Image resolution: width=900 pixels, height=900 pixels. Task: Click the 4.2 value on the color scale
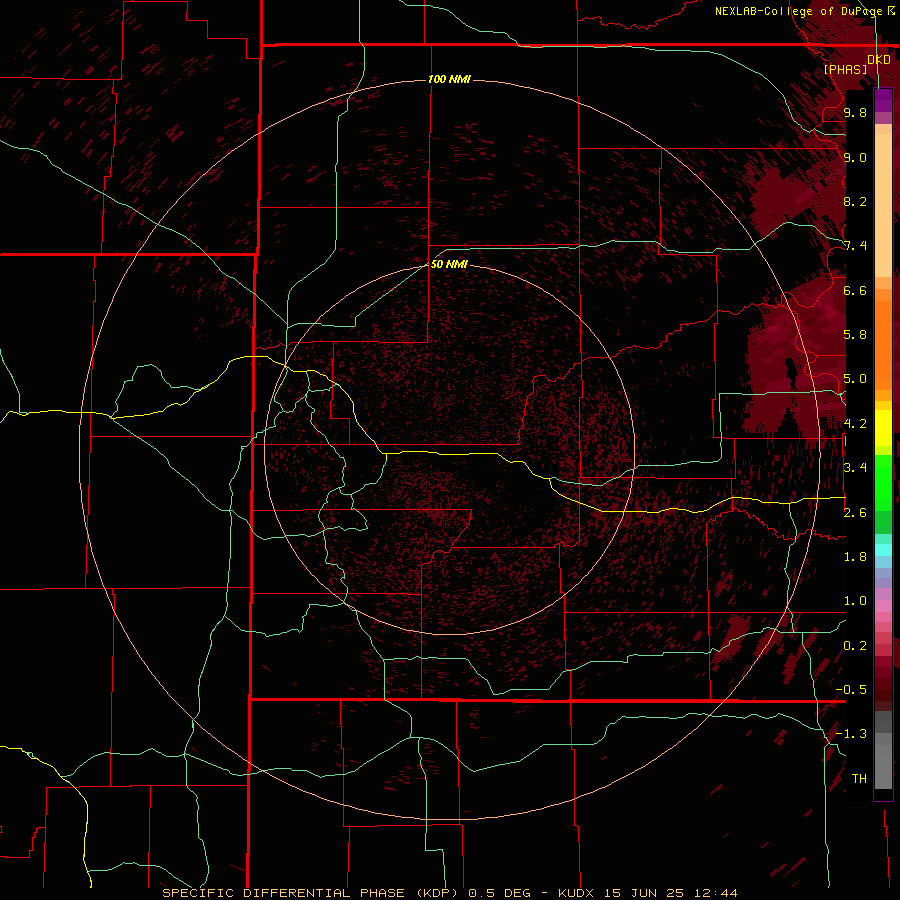(x=855, y=423)
